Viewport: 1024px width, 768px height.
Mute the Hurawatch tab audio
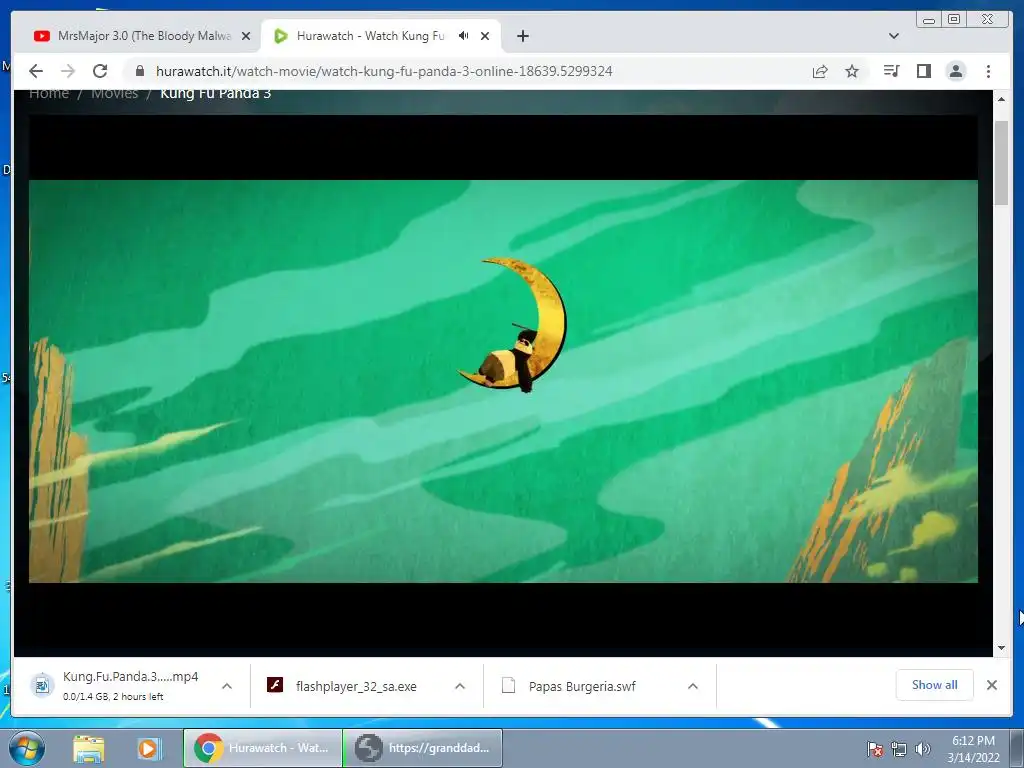coord(464,36)
